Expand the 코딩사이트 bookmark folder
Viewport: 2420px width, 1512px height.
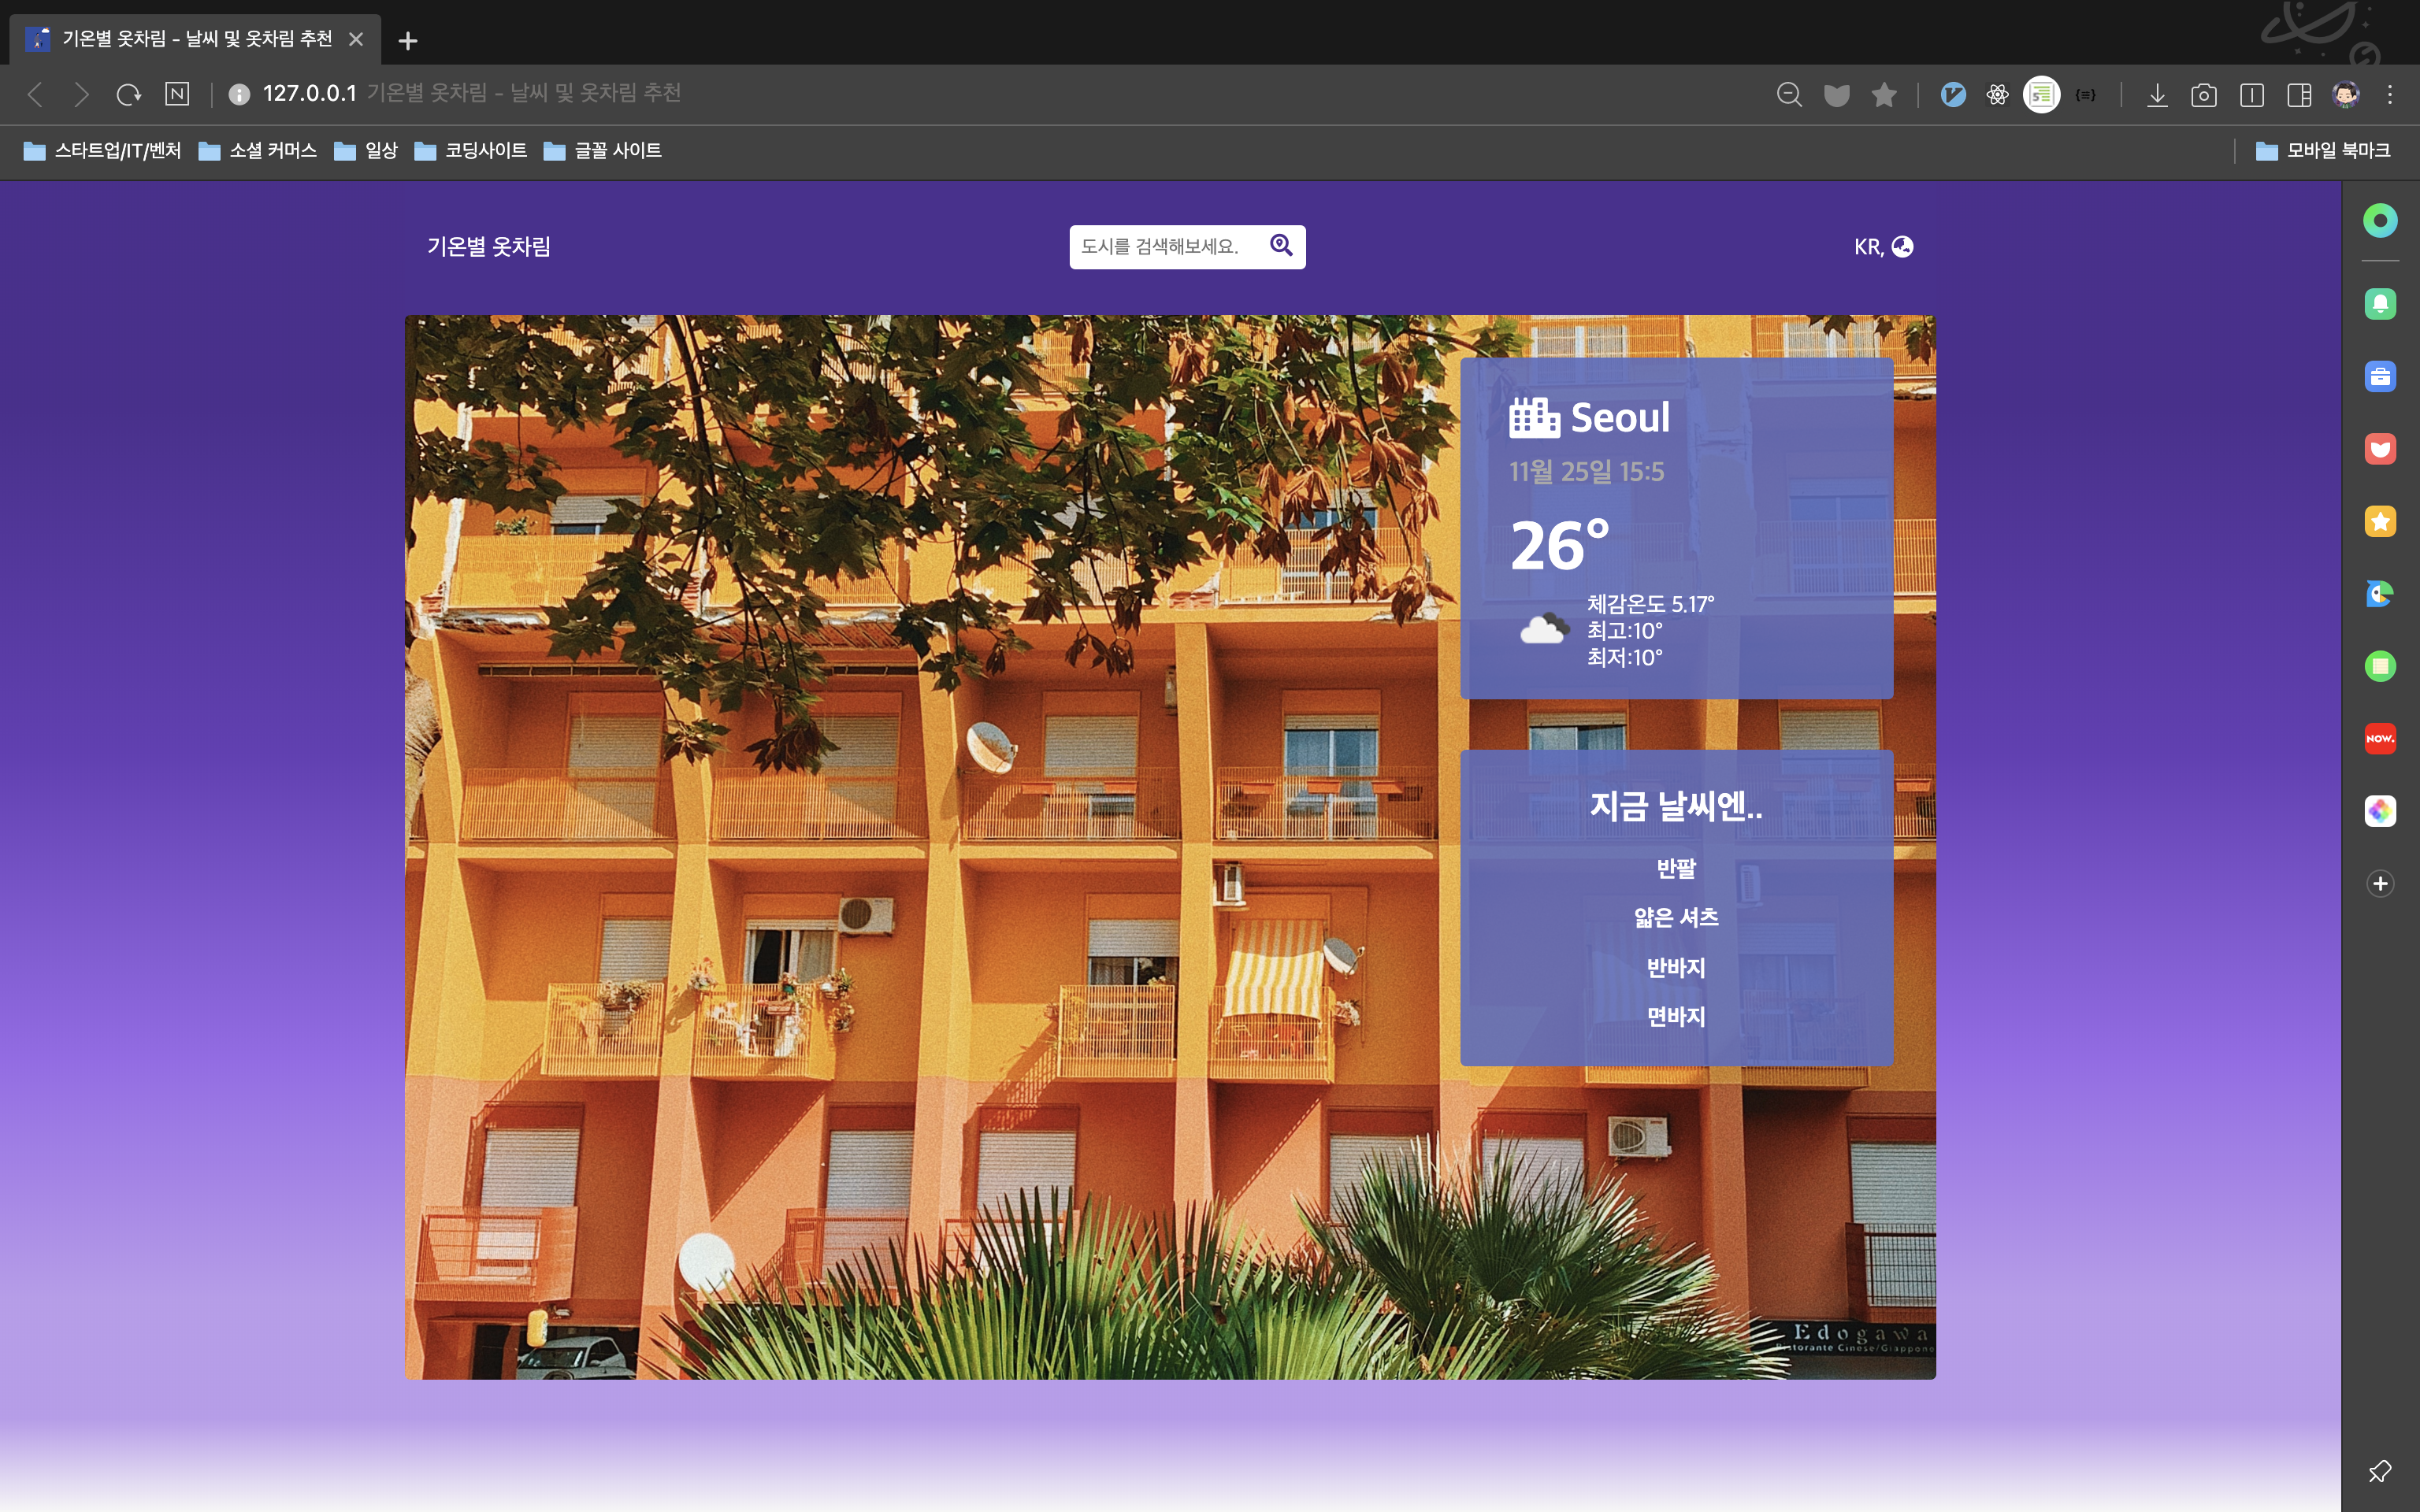click(x=471, y=151)
